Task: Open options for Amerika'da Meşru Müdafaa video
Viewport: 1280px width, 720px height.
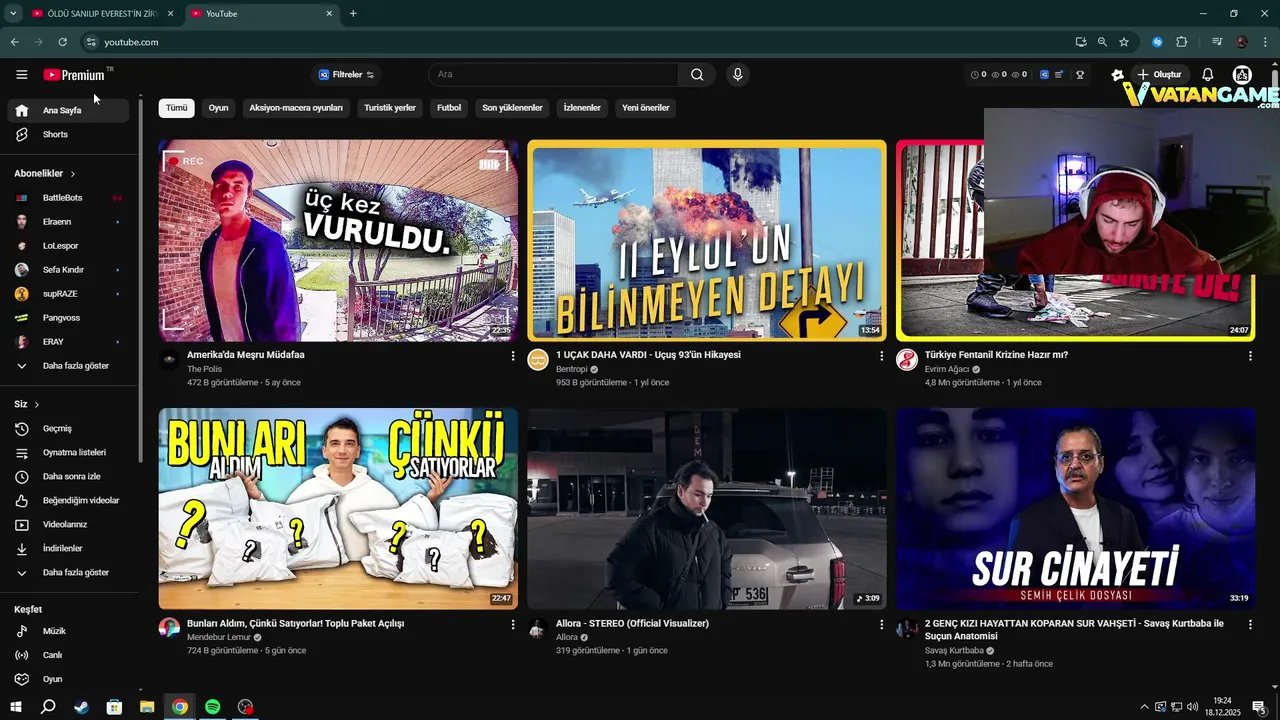Action: [513, 356]
